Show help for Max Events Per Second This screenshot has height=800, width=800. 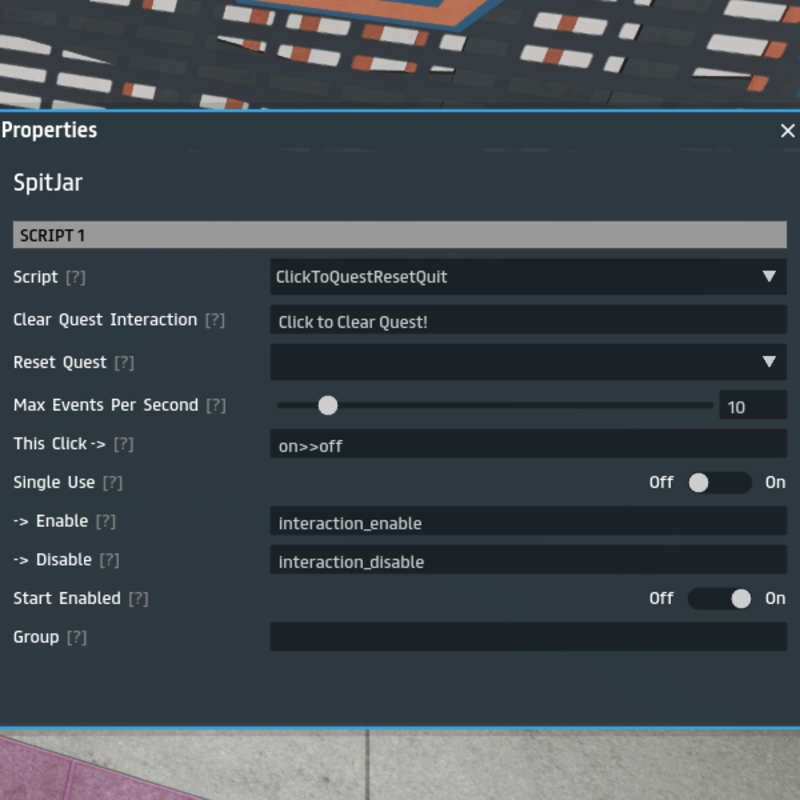(216, 405)
